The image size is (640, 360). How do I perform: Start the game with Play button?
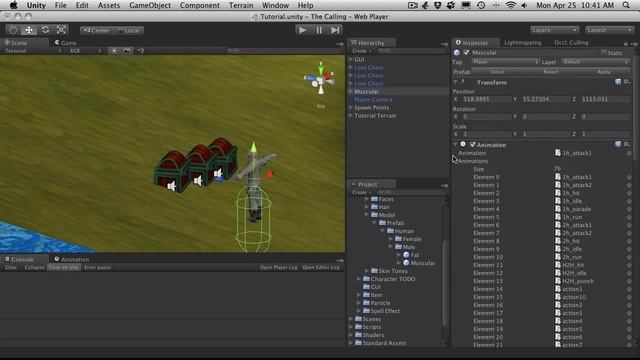pyautogui.click(x=302, y=30)
